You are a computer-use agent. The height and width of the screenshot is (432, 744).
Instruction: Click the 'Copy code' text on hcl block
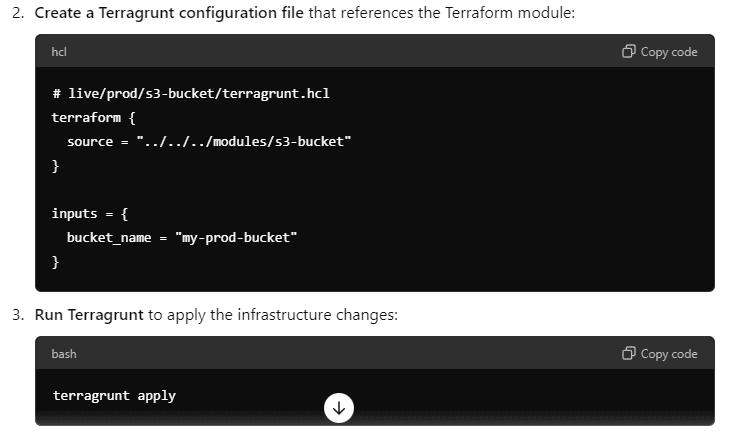(x=669, y=52)
